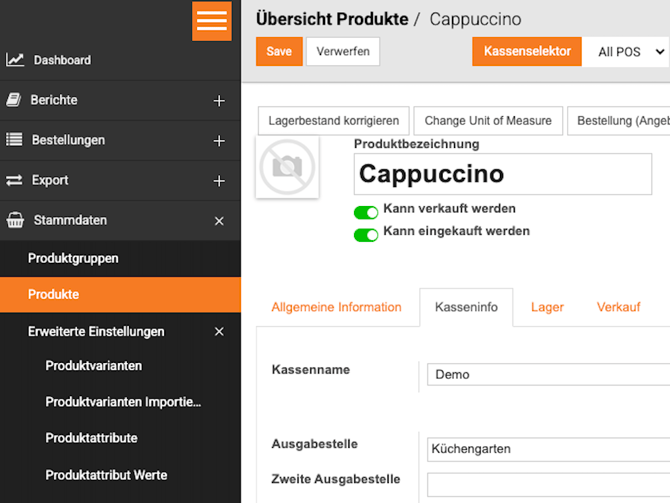Click the Ausgabestelle field containing Küchengarten
The height and width of the screenshot is (503, 670).
548,449
